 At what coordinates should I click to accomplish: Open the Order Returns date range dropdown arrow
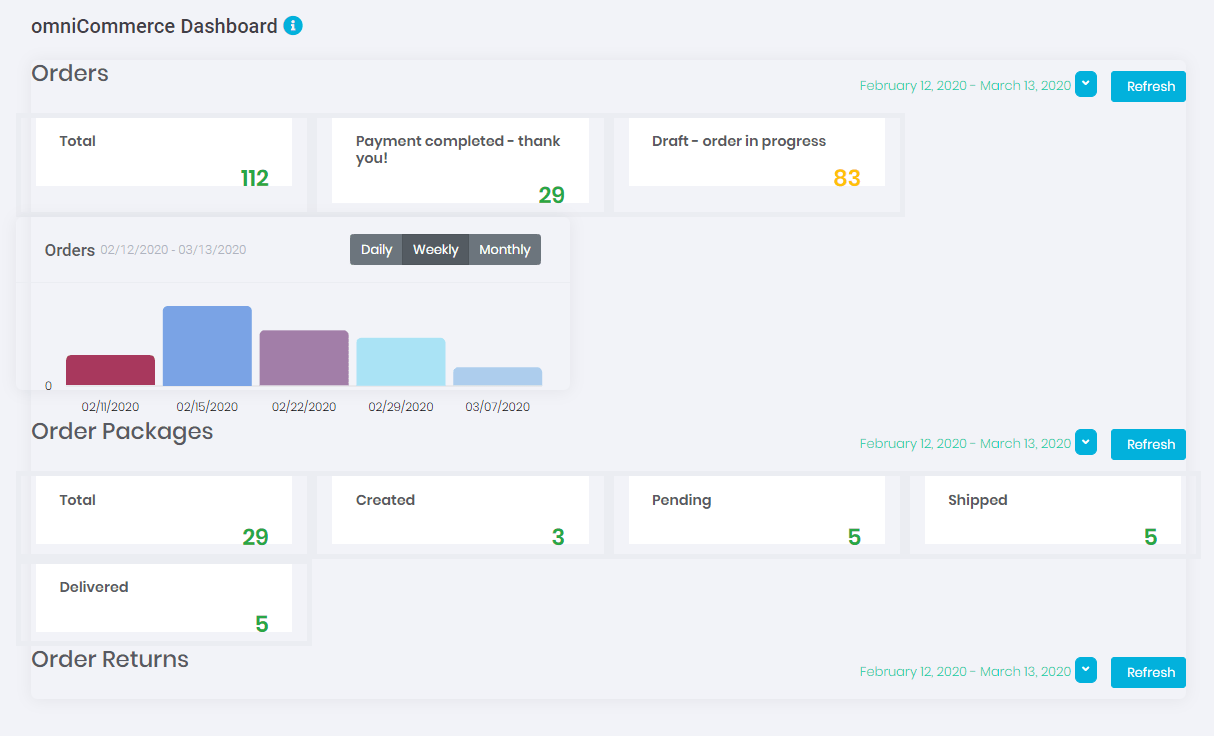[1086, 670]
